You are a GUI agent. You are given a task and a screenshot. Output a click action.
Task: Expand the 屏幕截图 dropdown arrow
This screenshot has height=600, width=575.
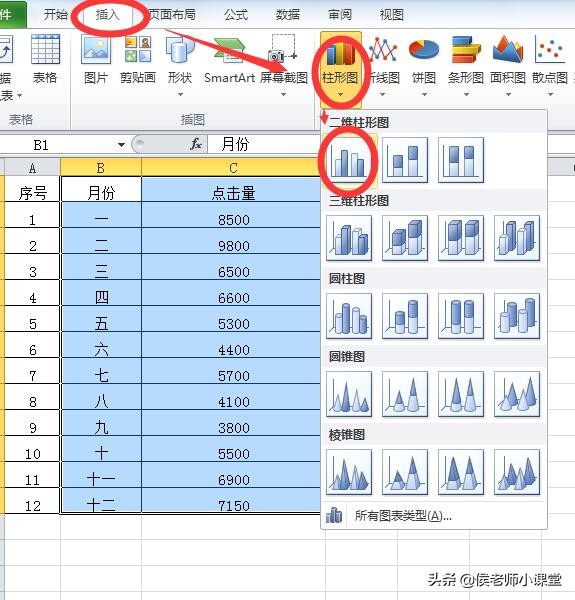[283, 95]
